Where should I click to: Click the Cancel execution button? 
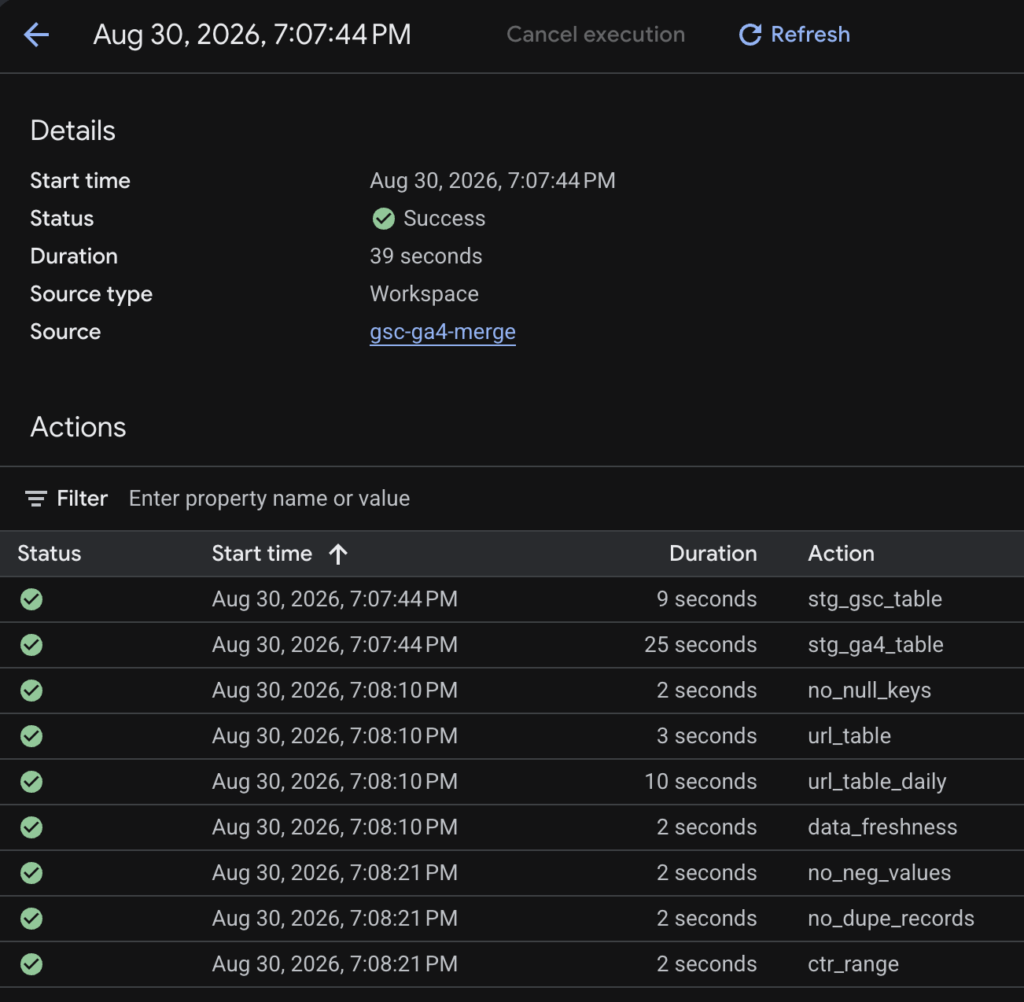tap(596, 35)
